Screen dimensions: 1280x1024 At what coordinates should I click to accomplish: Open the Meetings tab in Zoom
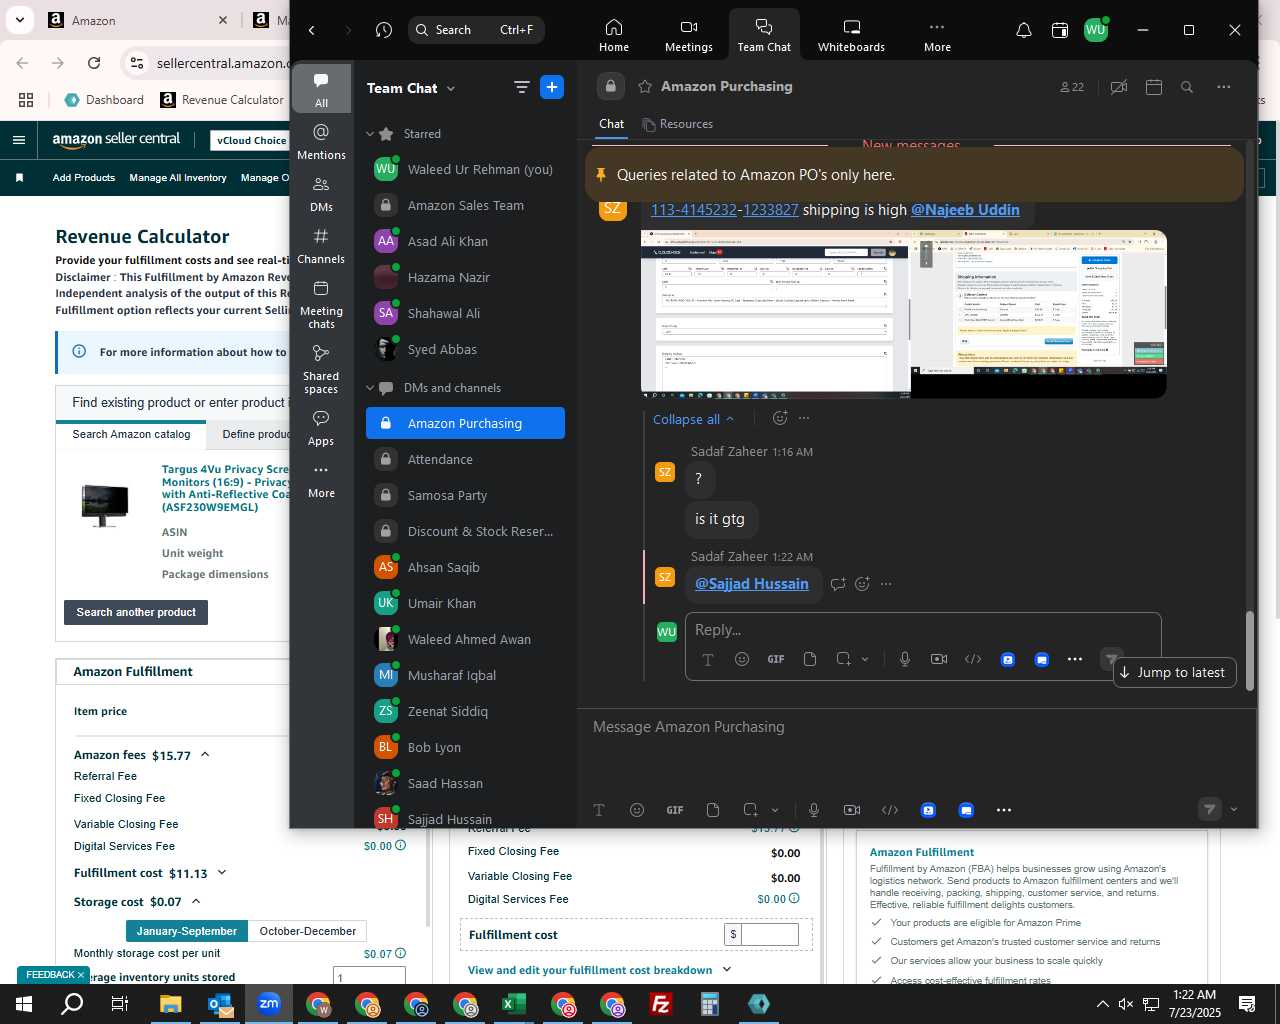tap(689, 34)
